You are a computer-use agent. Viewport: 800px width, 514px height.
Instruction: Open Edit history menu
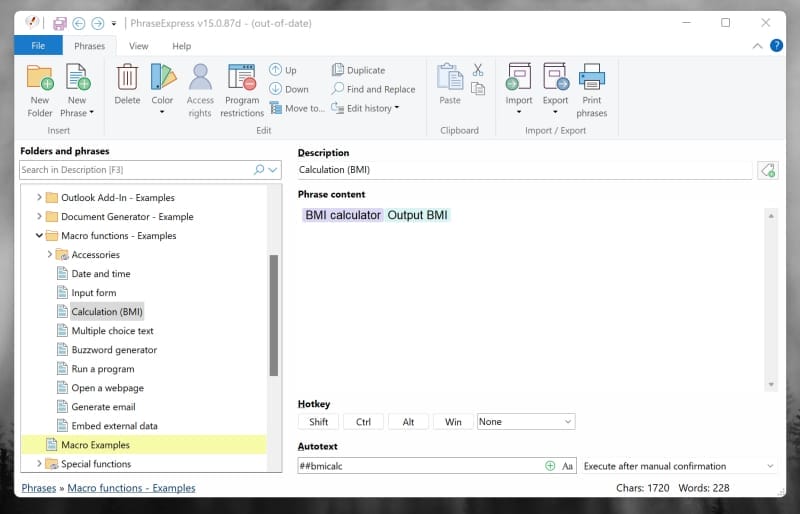coord(365,108)
